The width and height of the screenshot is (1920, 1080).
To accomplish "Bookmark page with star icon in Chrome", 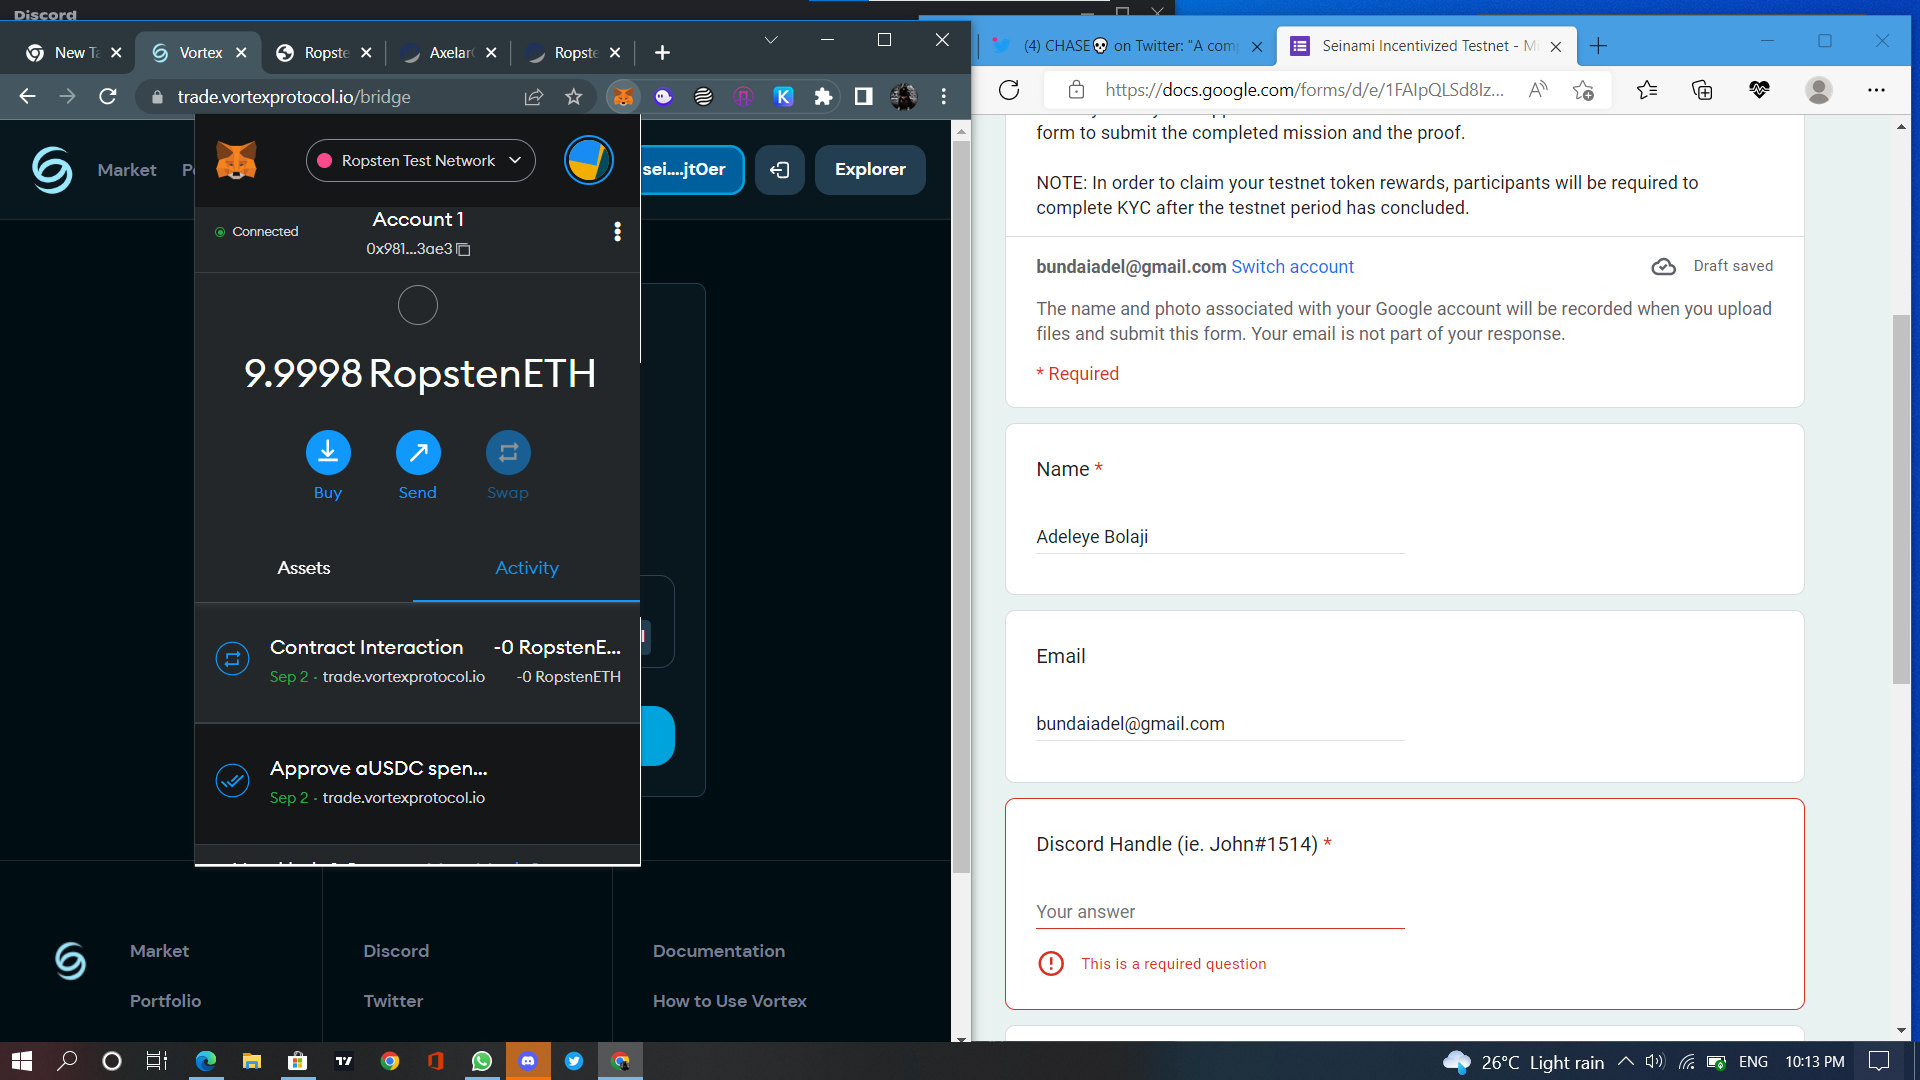I will tap(573, 97).
